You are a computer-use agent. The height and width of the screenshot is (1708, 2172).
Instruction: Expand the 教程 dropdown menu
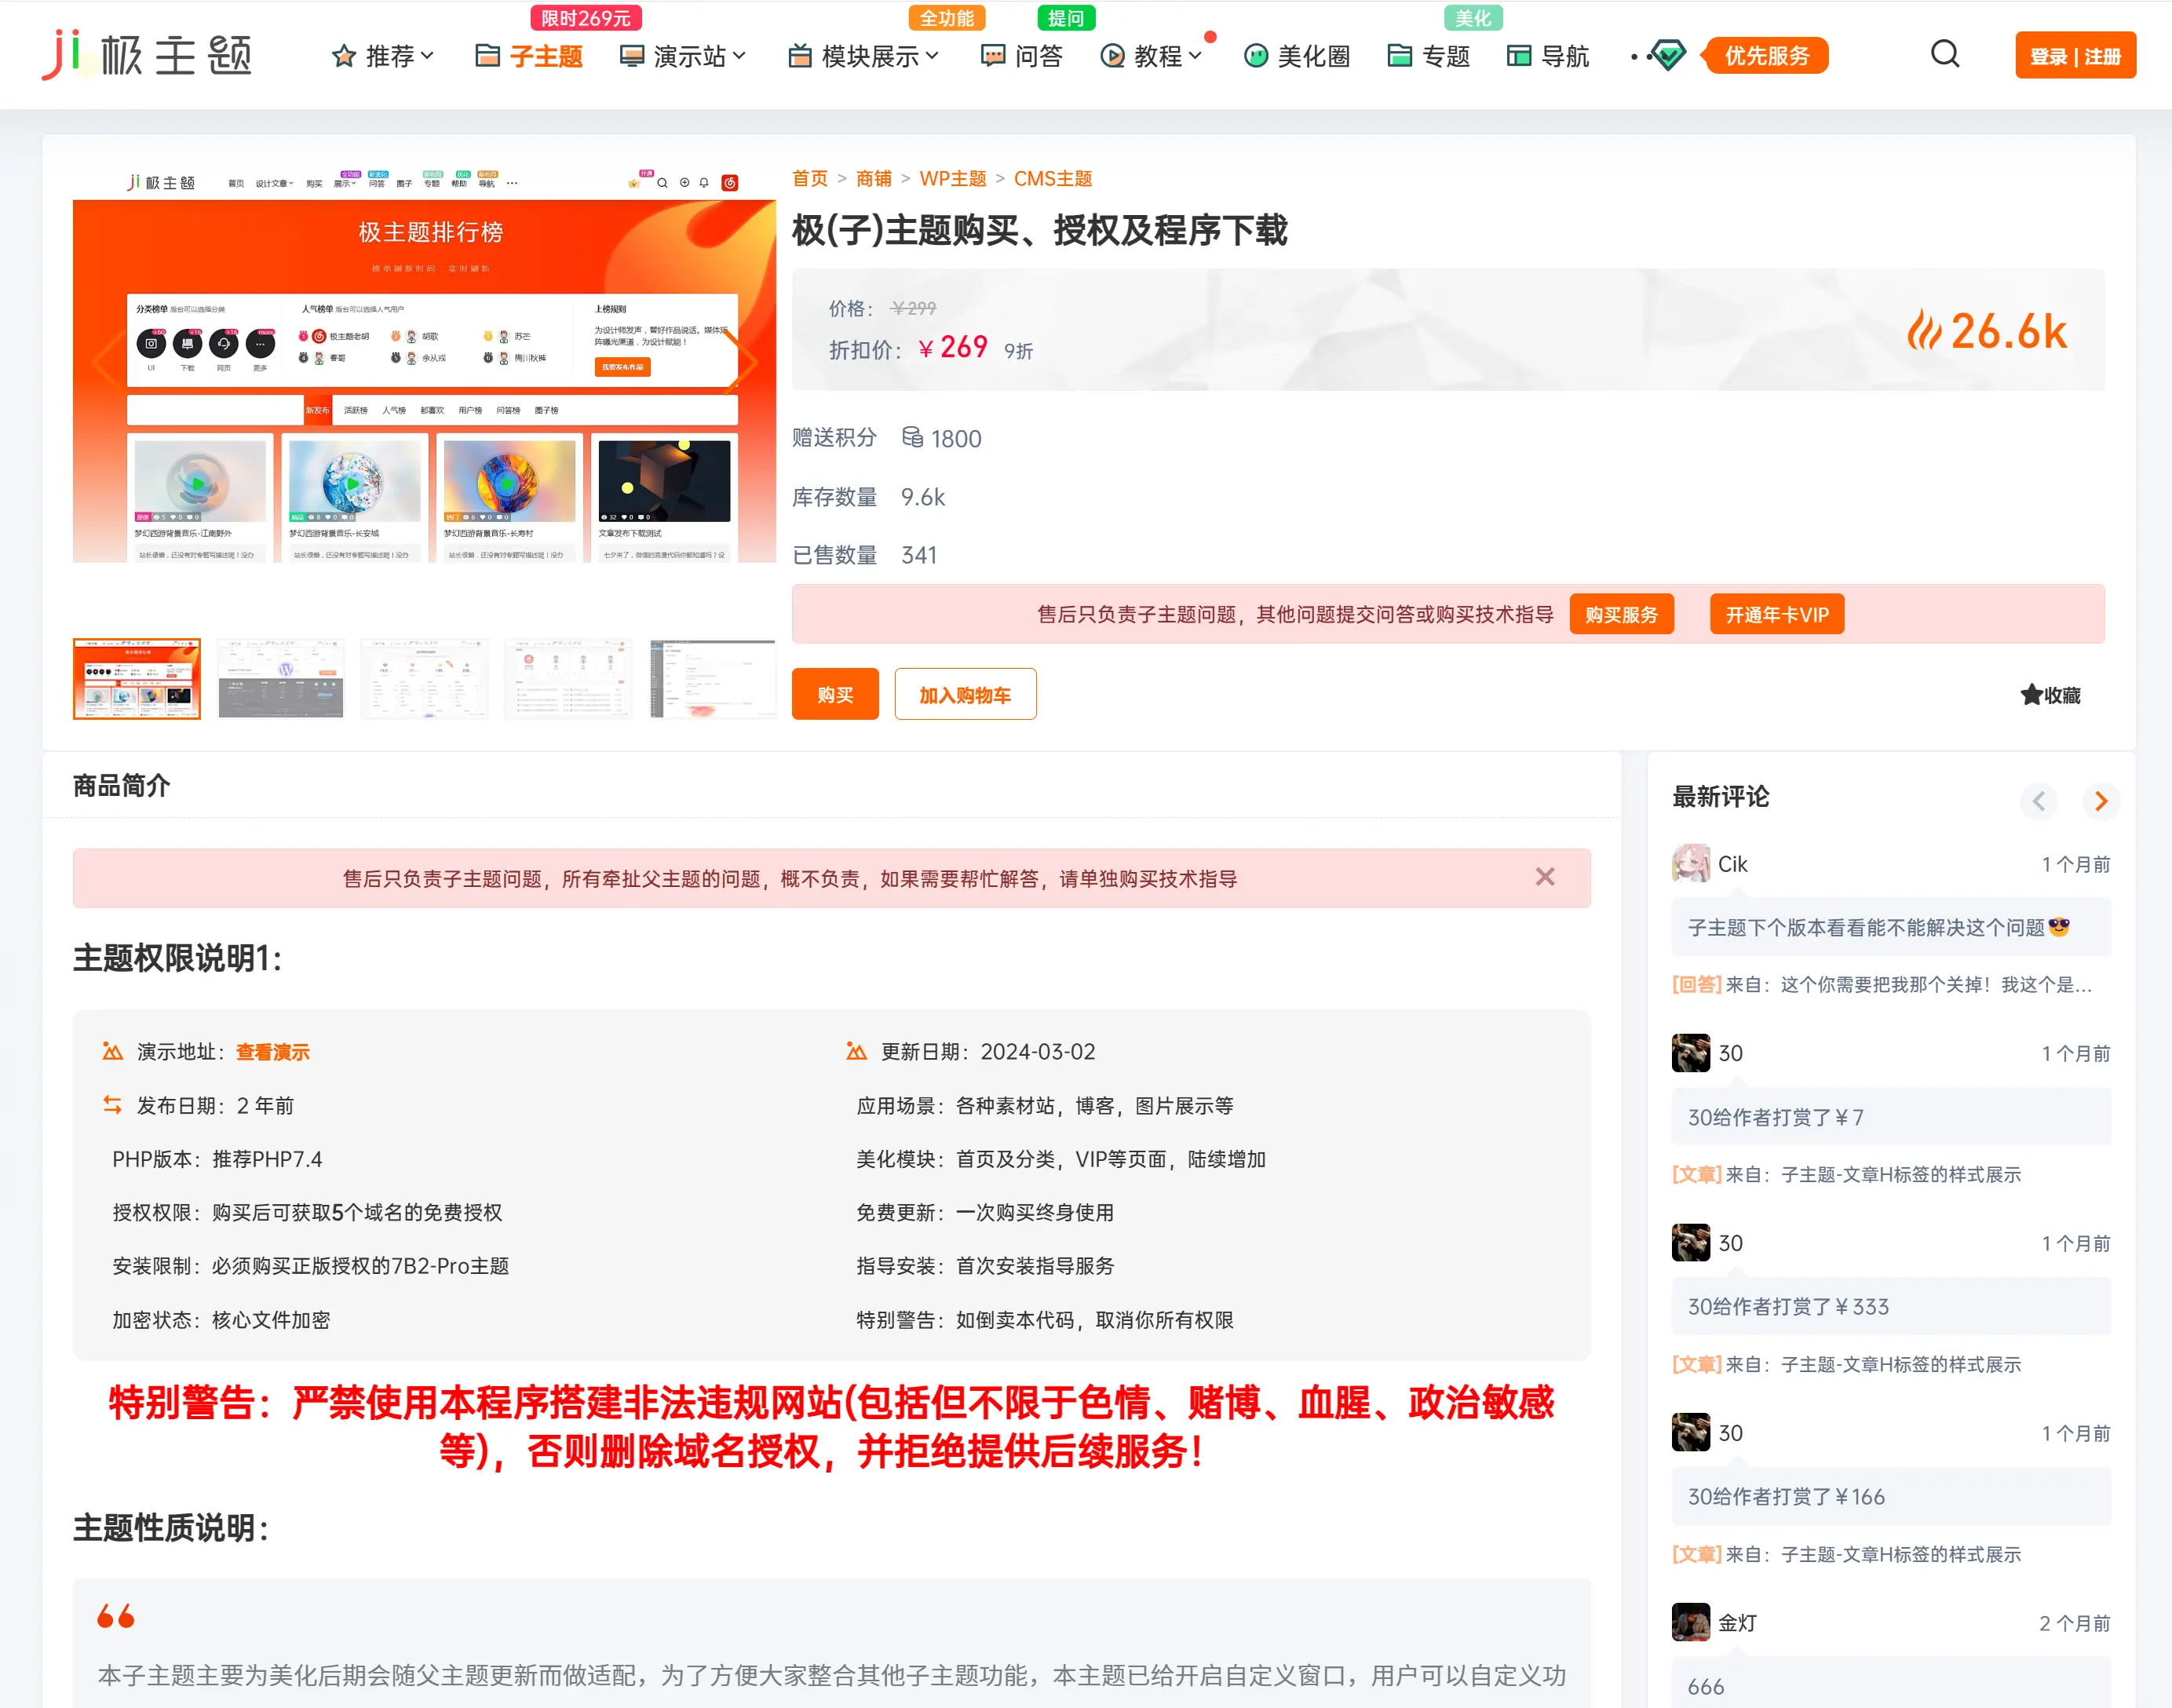pos(1152,57)
